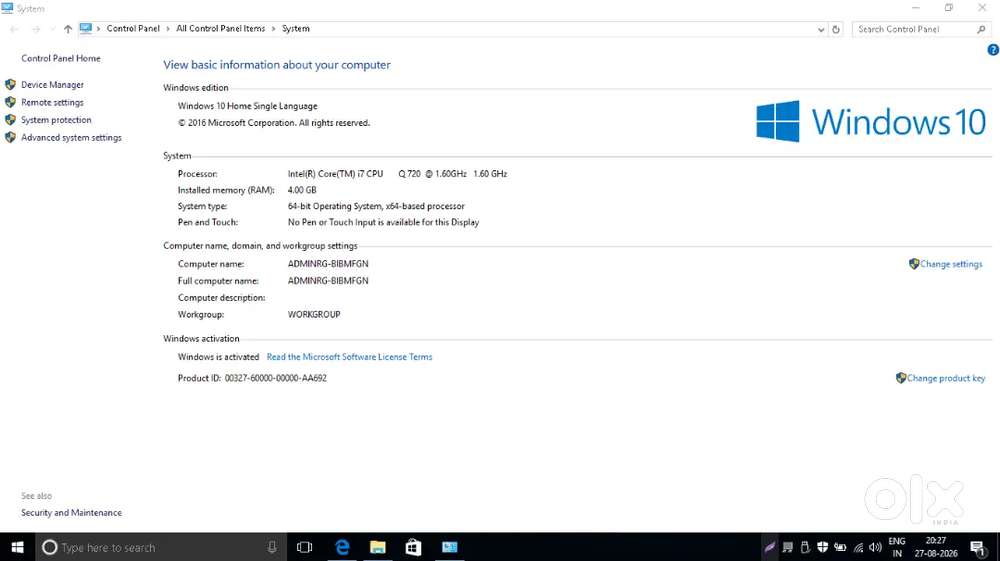Open Advanced system settings

(71, 138)
